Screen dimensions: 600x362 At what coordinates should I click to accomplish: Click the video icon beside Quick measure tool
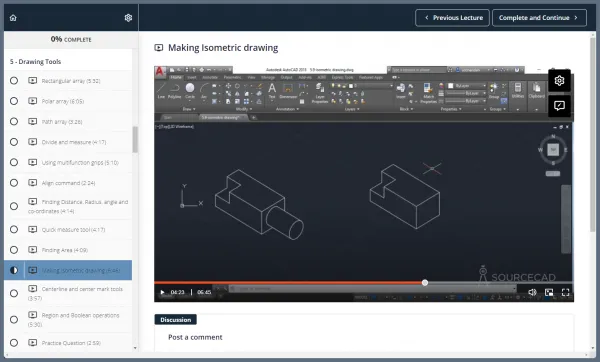(x=33, y=230)
